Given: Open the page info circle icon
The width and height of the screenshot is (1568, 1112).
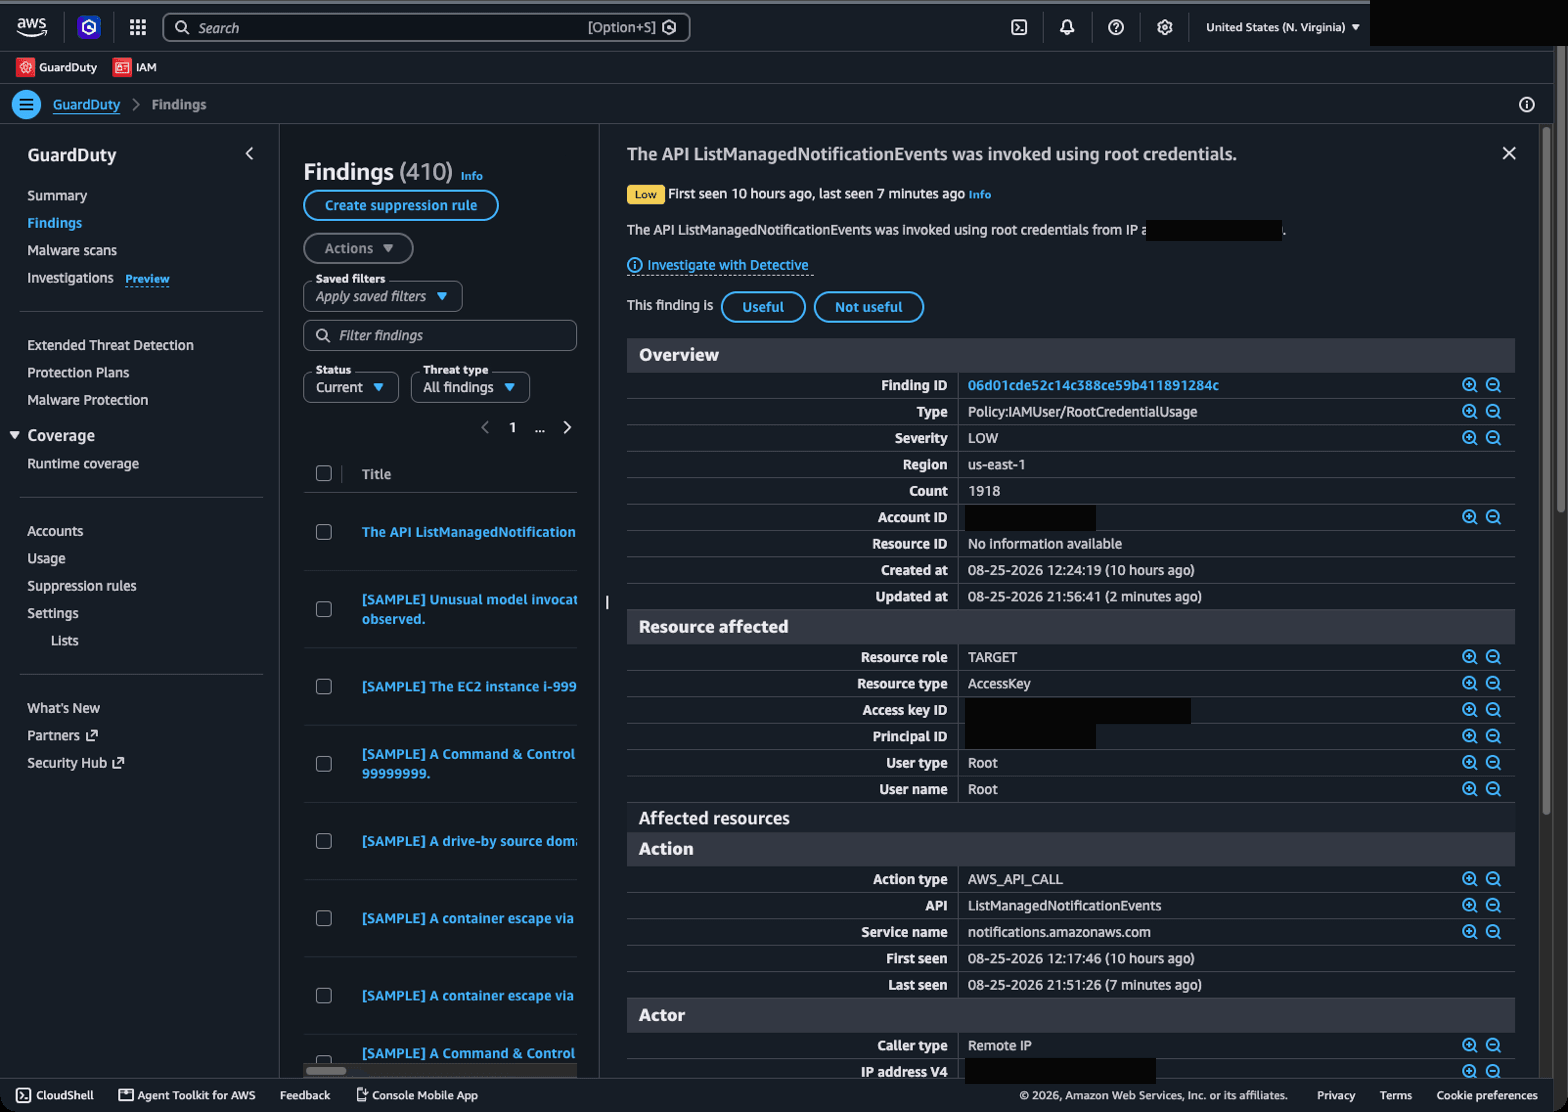Looking at the screenshot, I should (1526, 104).
